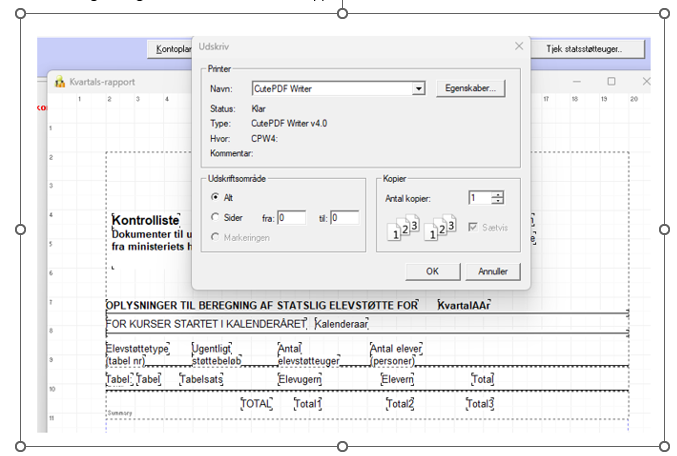Open the printer name dropdown arrow

(x=418, y=89)
